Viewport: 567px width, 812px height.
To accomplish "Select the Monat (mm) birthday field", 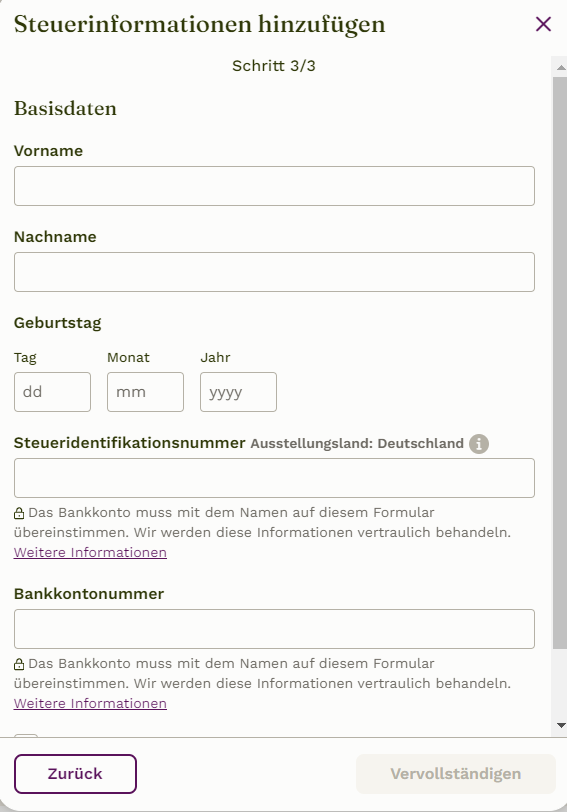I will point(146,392).
